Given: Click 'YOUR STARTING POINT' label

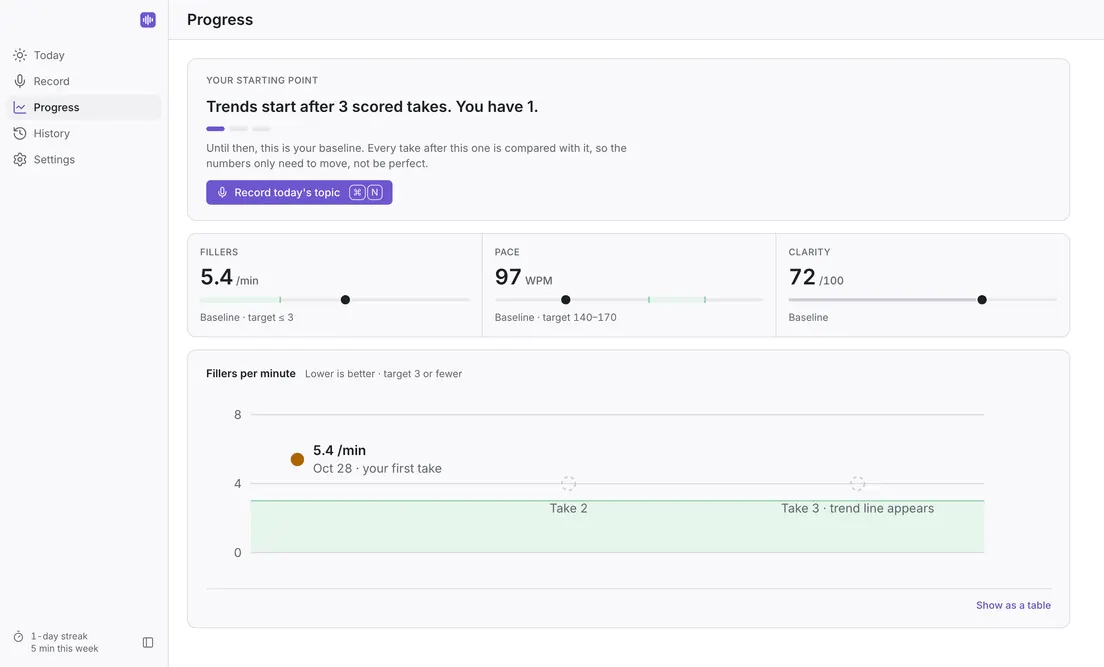Looking at the screenshot, I should pyautogui.click(x=262, y=80).
